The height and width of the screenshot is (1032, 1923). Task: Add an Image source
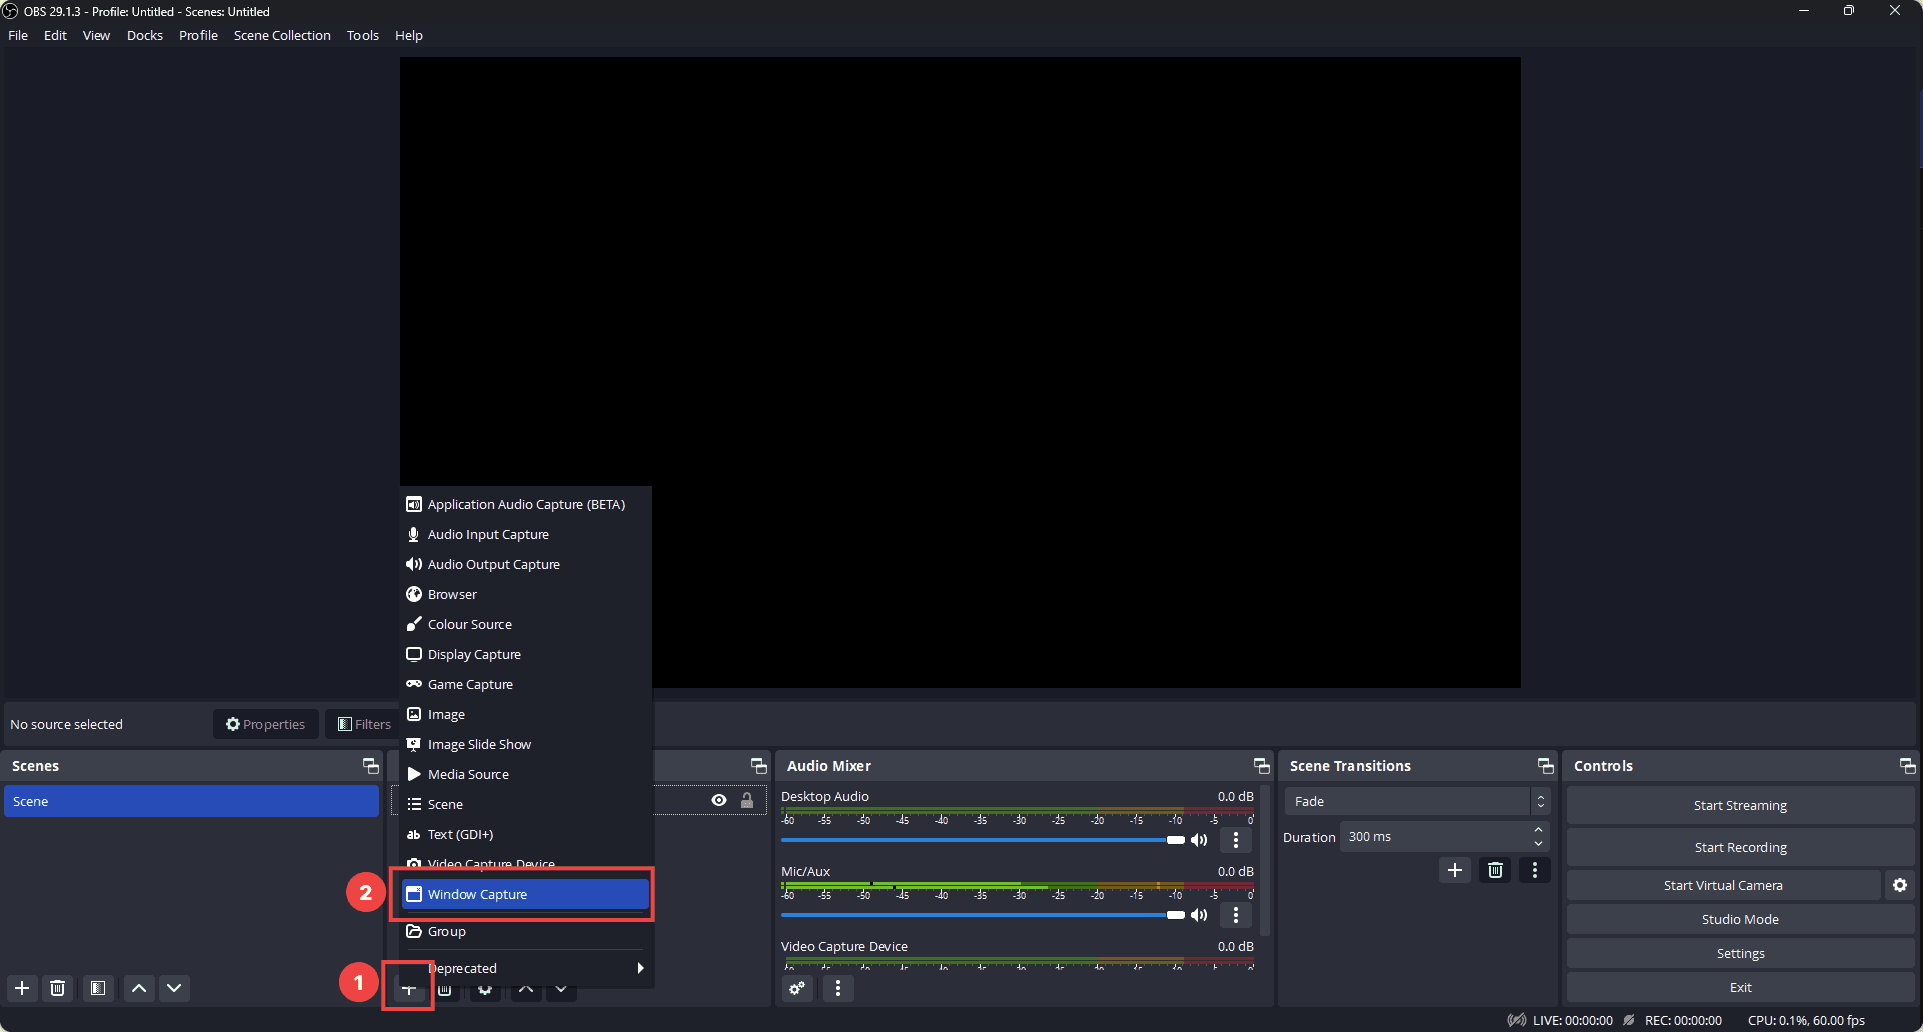[x=526, y=714]
